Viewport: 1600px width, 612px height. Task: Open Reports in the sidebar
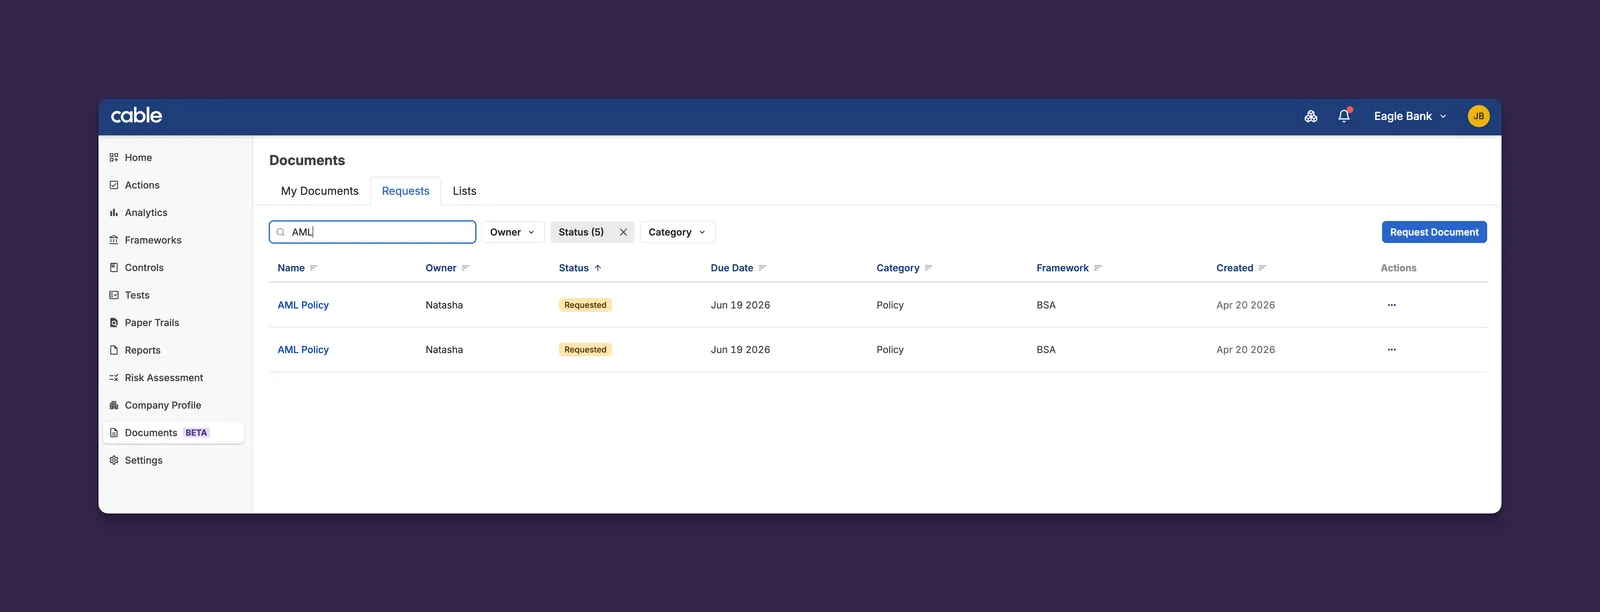174,350
